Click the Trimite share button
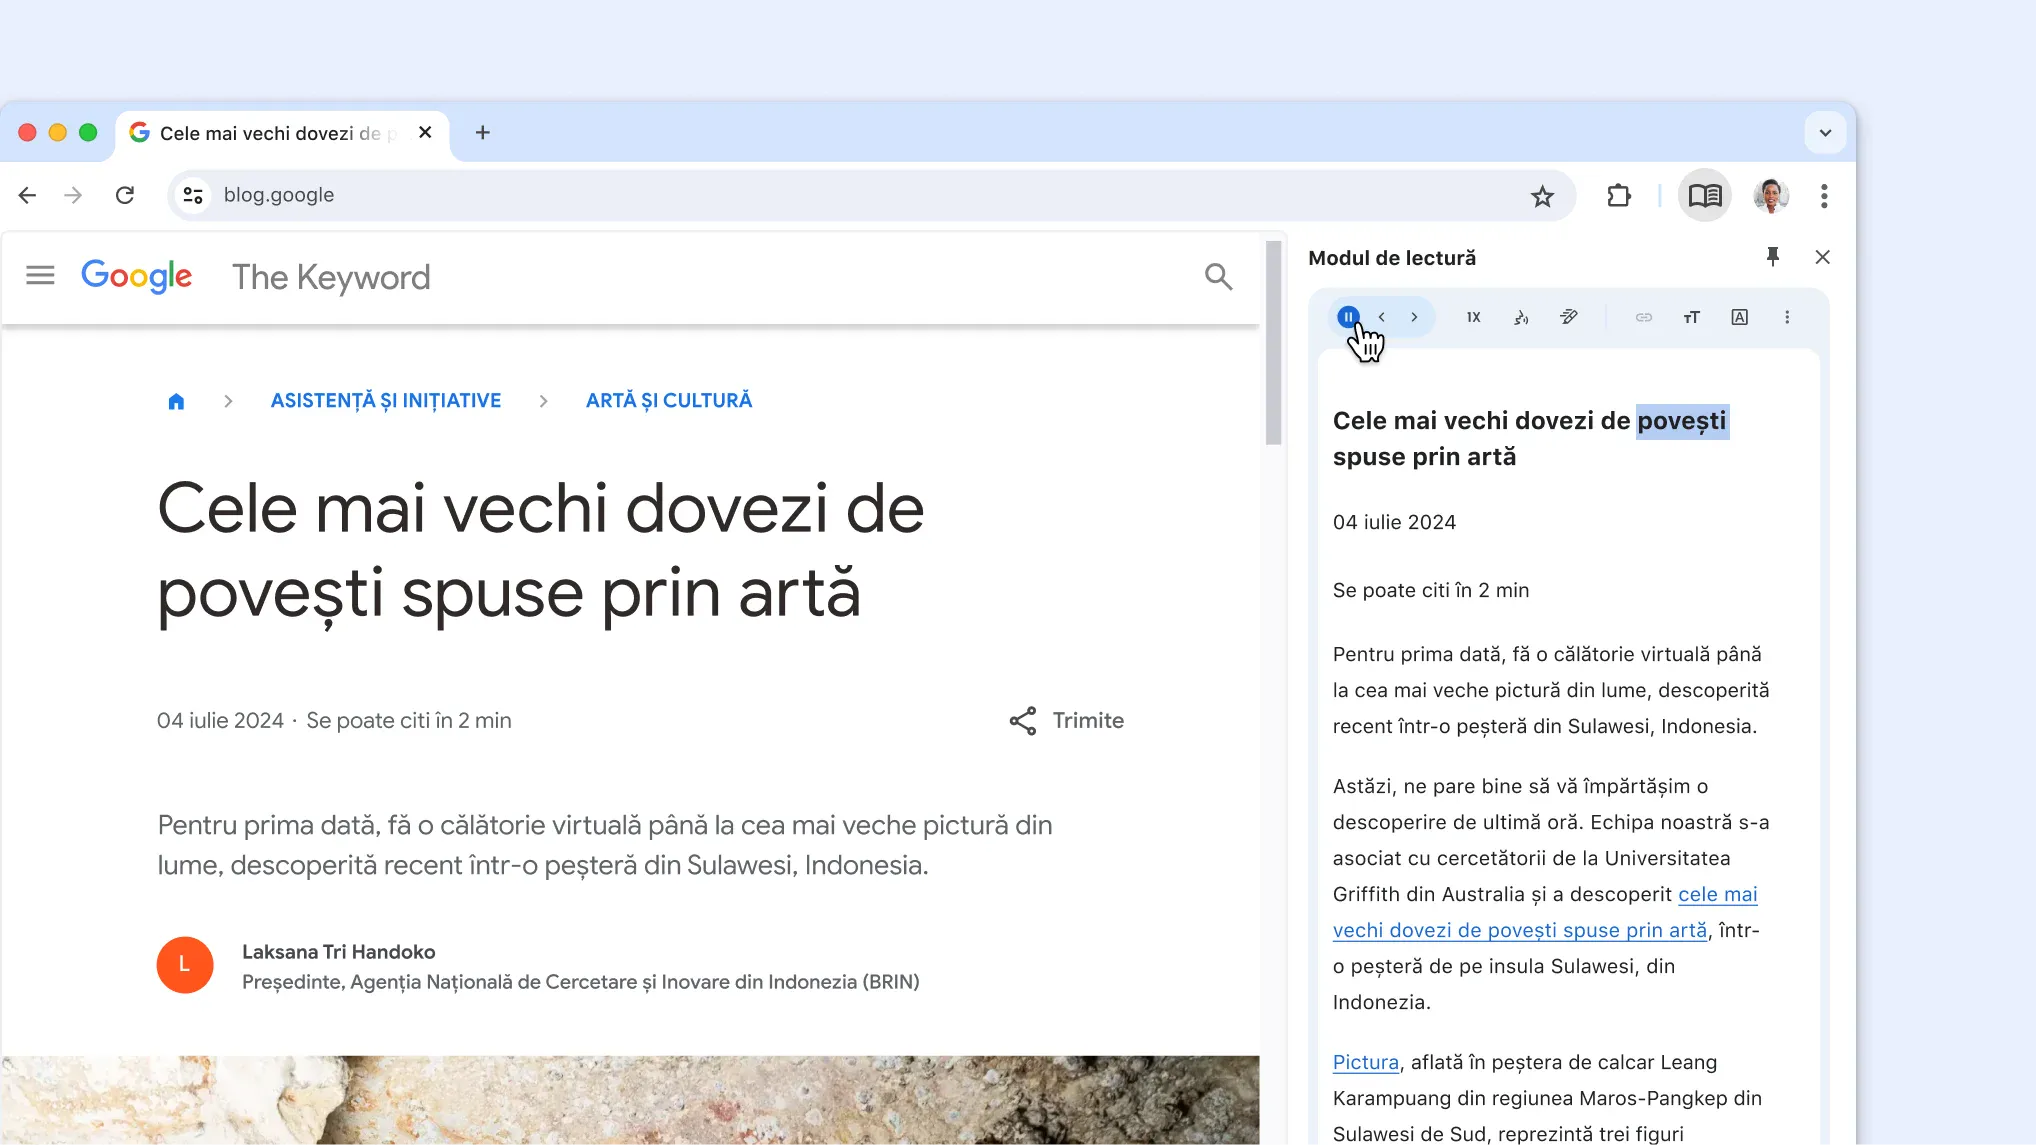Image resolution: width=2036 pixels, height=1145 pixels. point(1066,721)
